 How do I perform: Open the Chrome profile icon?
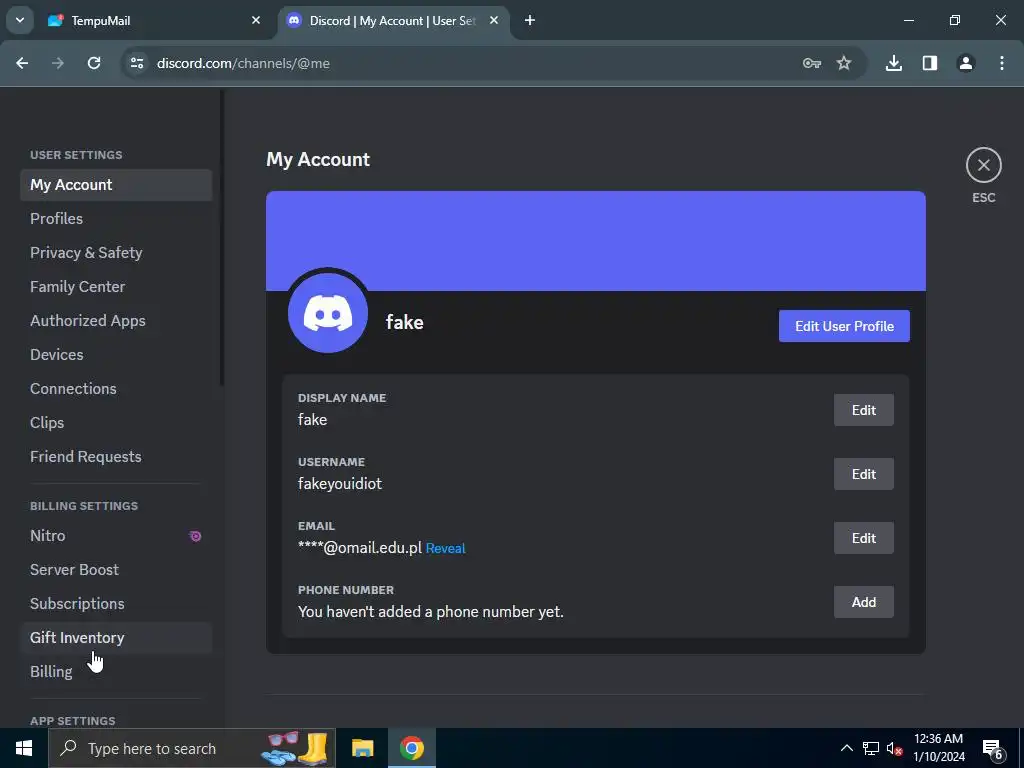(966, 63)
